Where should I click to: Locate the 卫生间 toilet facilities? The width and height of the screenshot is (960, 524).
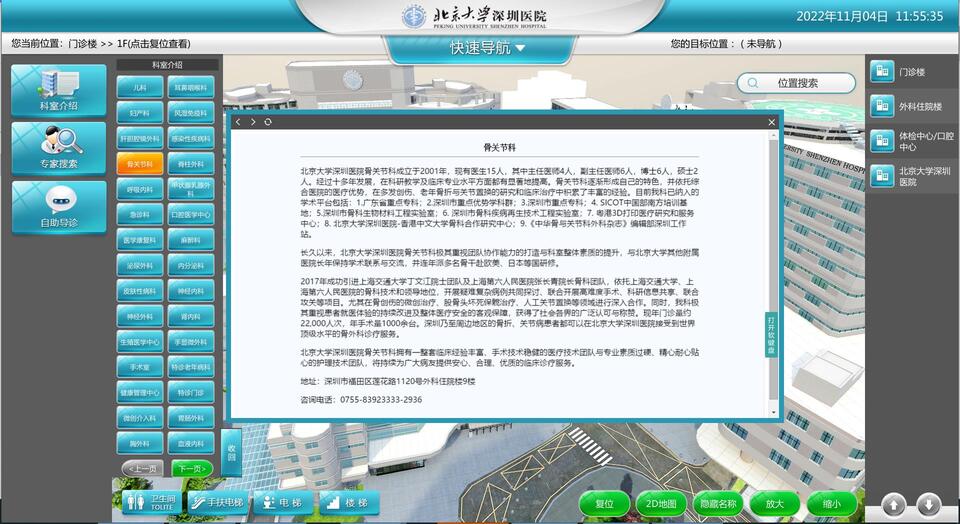pyautogui.click(x=150, y=502)
